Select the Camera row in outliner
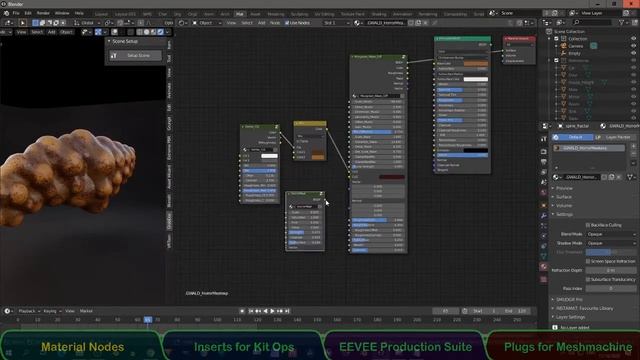640x360 pixels. [x=576, y=46]
